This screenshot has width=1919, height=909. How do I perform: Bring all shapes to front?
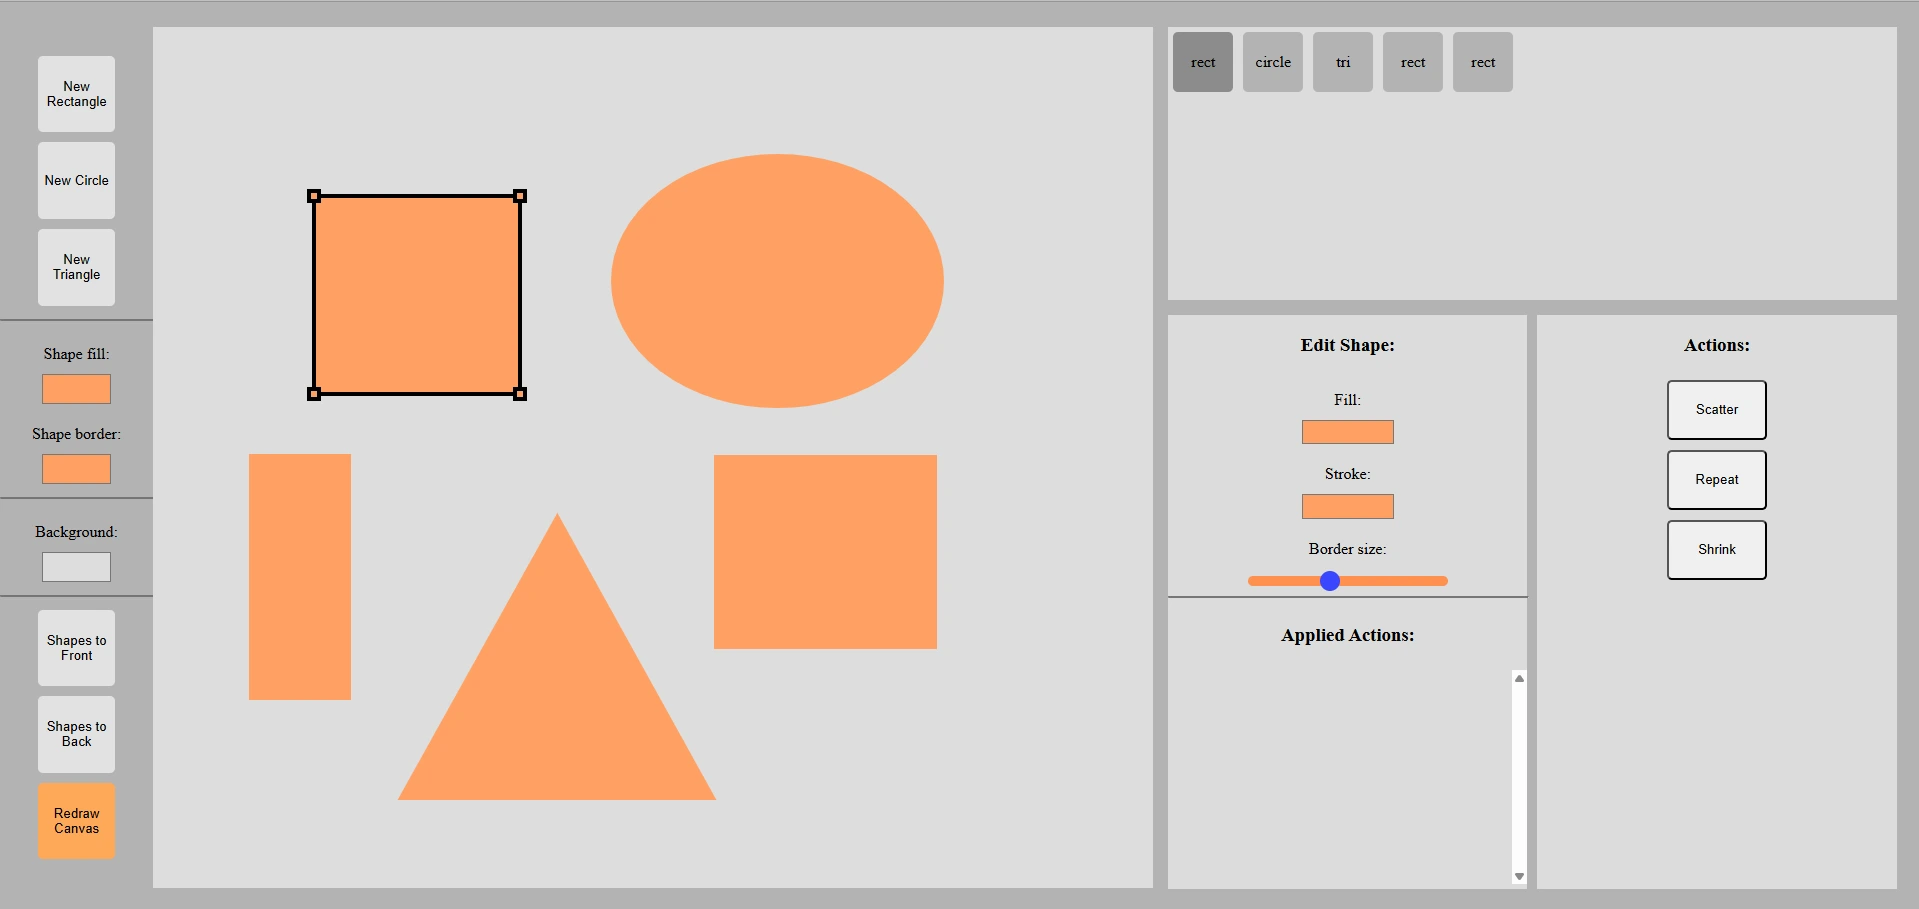(x=76, y=647)
